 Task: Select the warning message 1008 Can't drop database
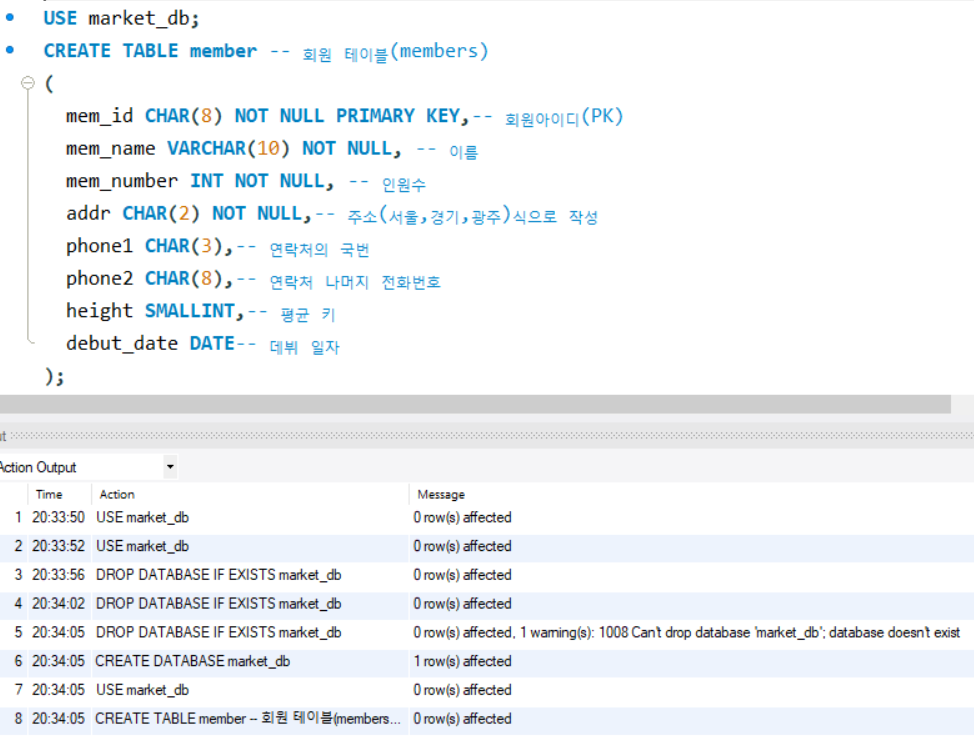(686, 632)
